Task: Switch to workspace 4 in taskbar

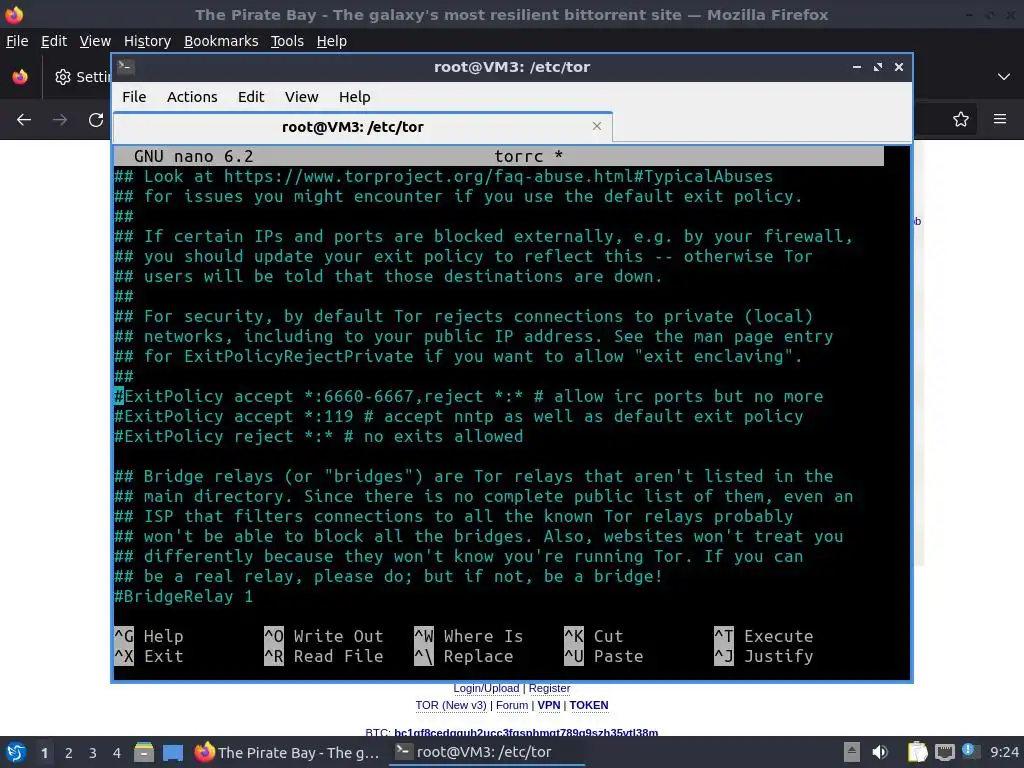Action: [x=117, y=753]
